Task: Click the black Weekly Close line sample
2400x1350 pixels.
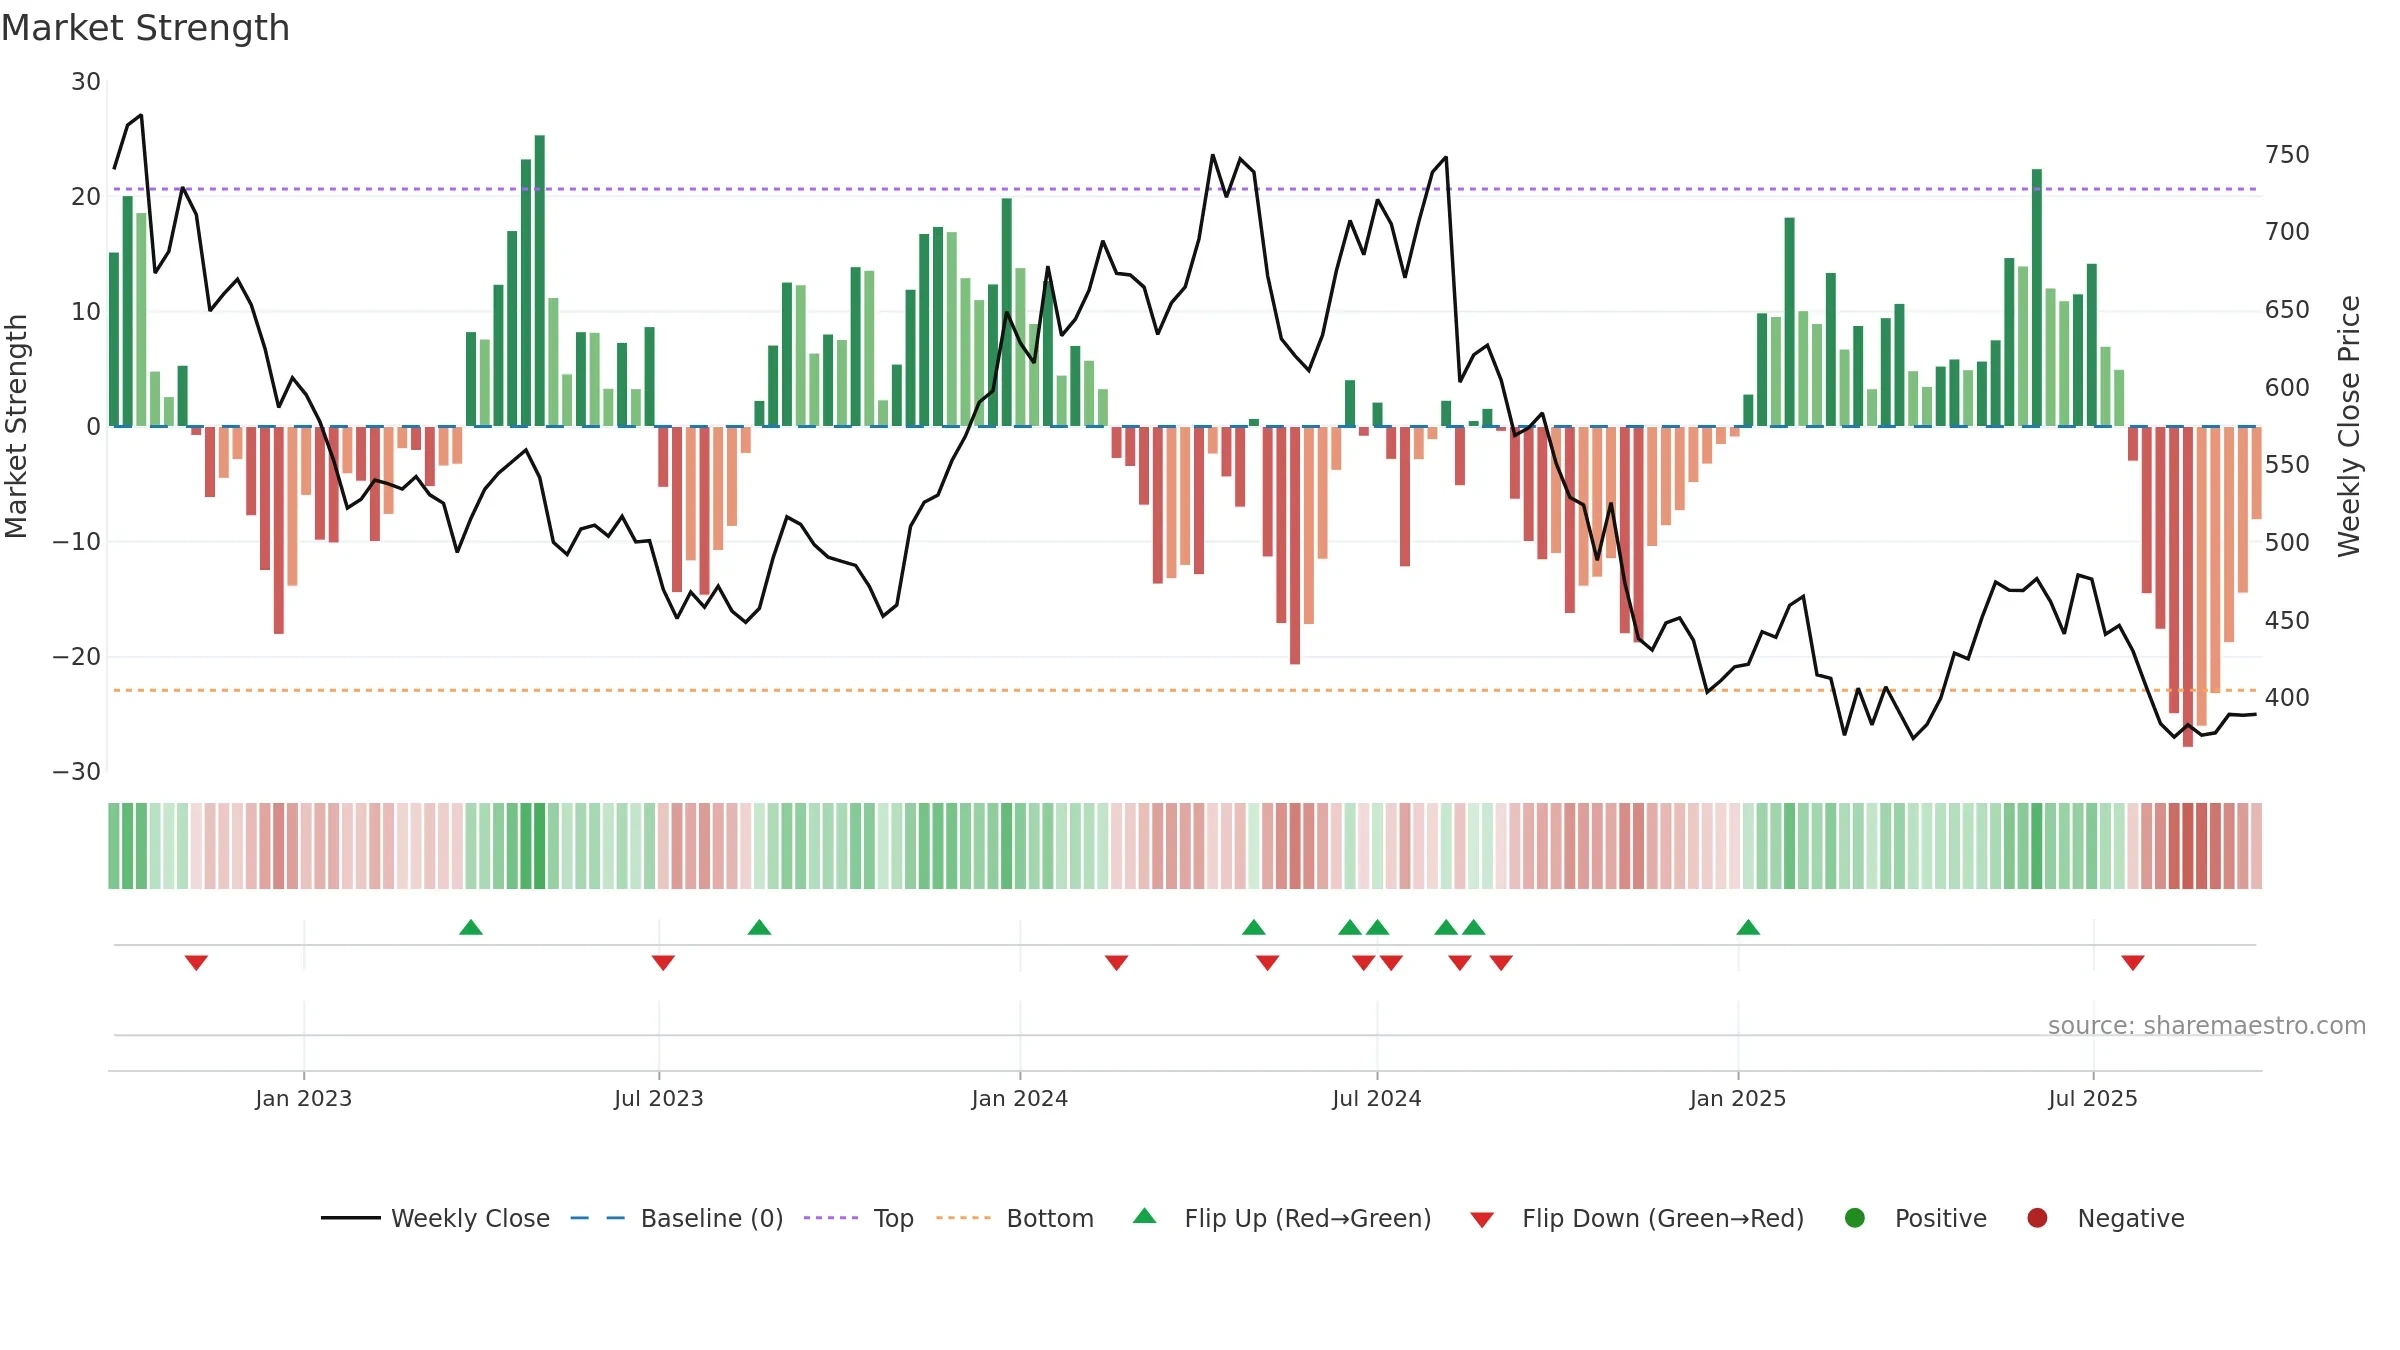Action: coord(351,1218)
